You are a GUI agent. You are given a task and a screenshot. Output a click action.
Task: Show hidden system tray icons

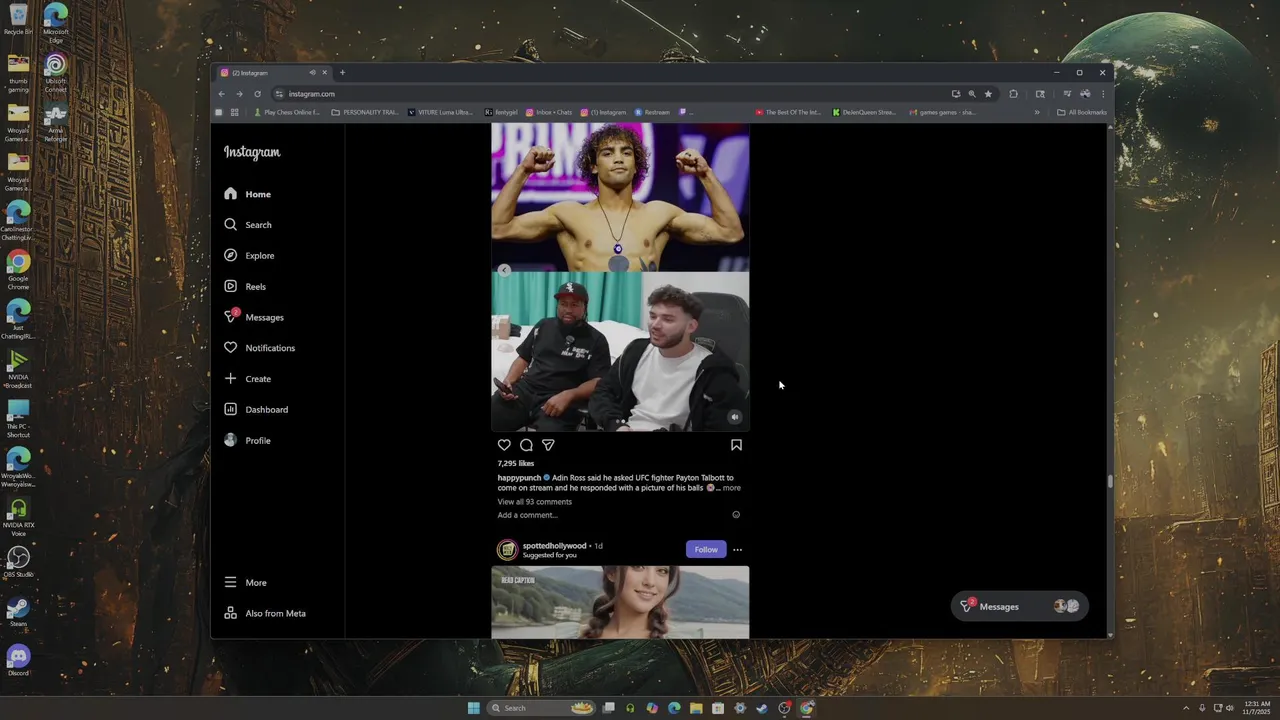(x=1186, y=708)
